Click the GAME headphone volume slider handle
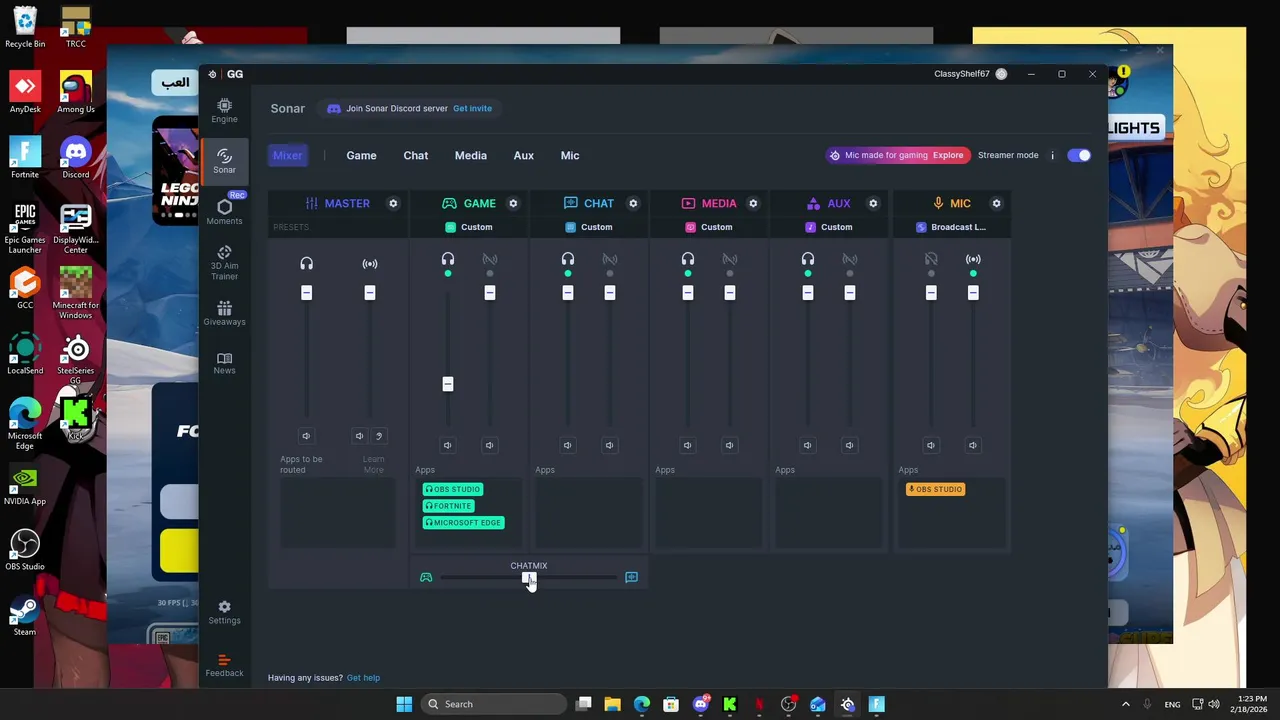The height and width of the screenshot is (720, 1280). coord(447,384)
